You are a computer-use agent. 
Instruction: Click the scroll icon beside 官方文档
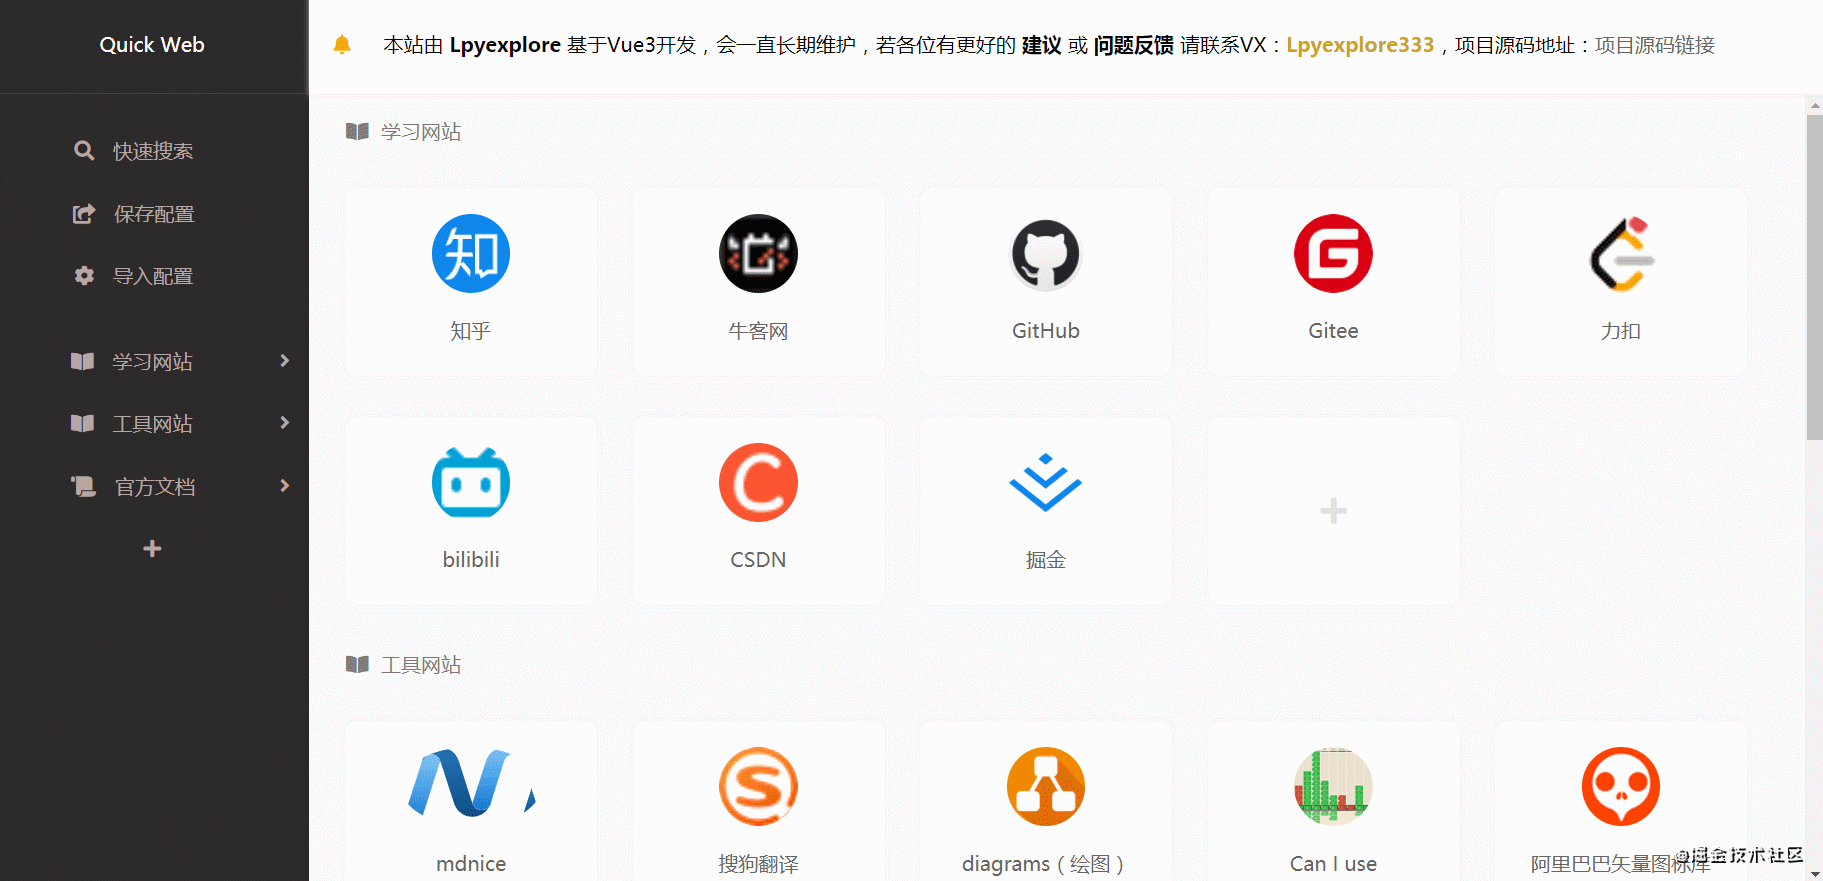coord(83,486)
